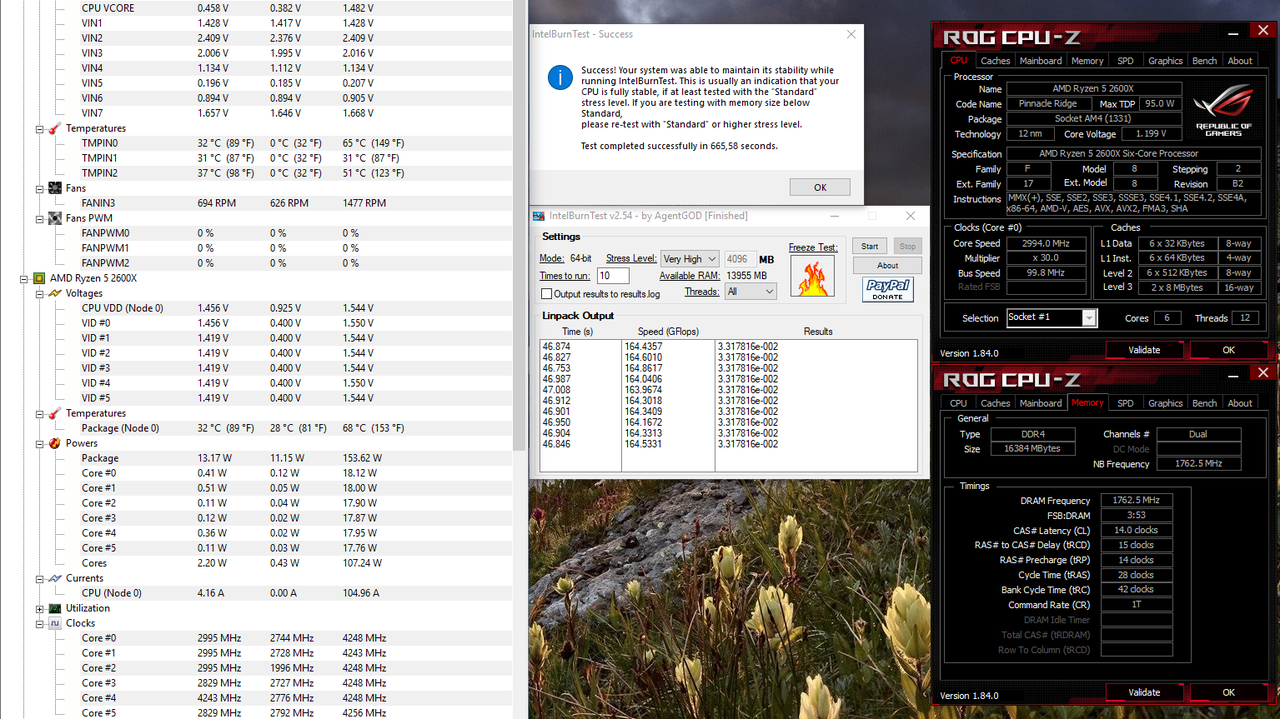Click OK in the lower CPU-Z window
Screen dimensions: 1280x719
click(x=1228, y=692)
